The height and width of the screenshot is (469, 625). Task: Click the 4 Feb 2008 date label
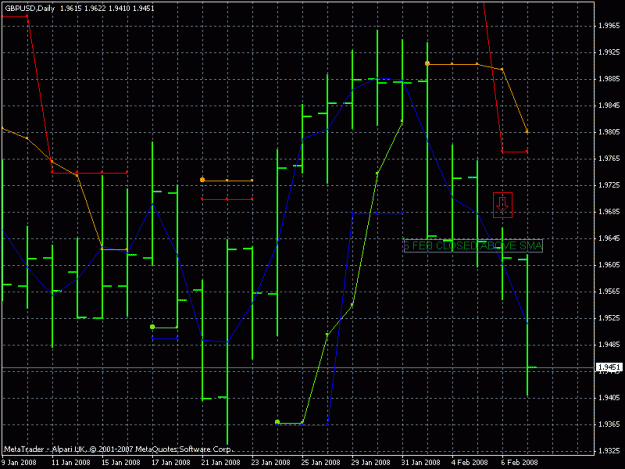tap(470, 462)
